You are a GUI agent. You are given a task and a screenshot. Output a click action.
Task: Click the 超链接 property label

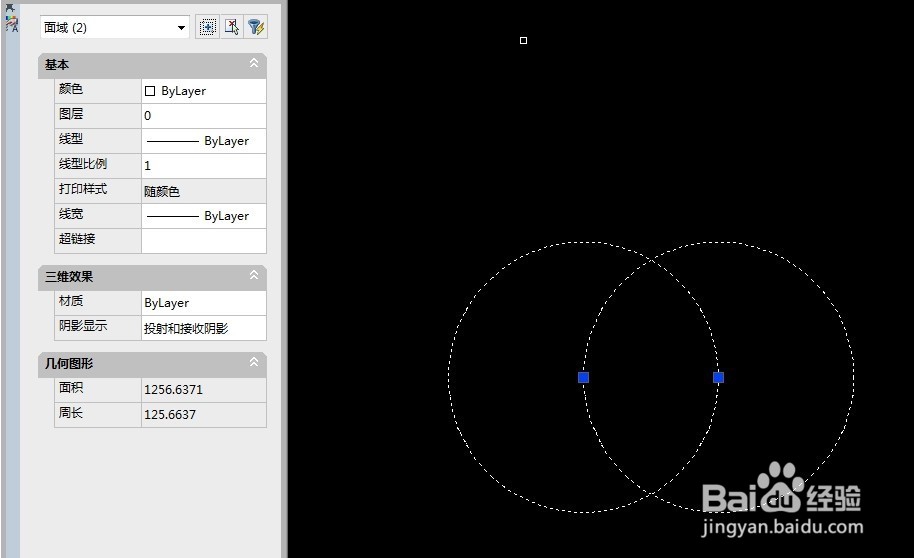(x=77, y=238)
